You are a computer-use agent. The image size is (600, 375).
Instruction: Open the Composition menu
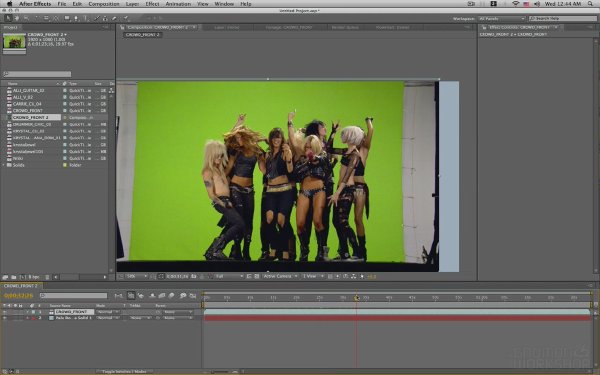click(104, 4)
